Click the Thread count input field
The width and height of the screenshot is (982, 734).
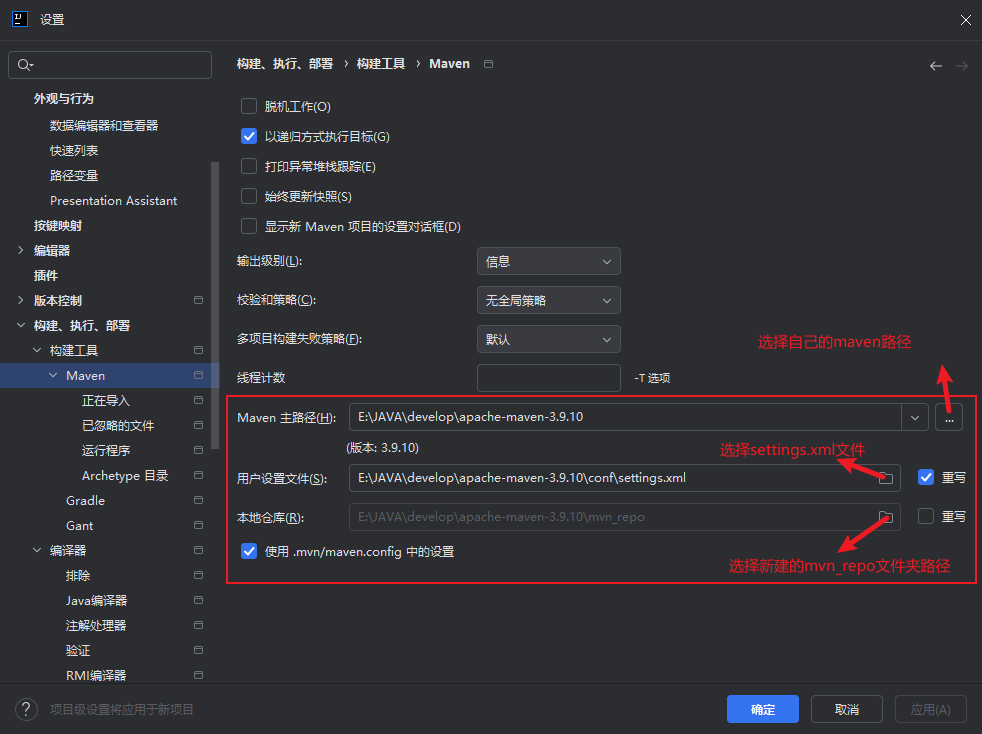click(548, 378)
